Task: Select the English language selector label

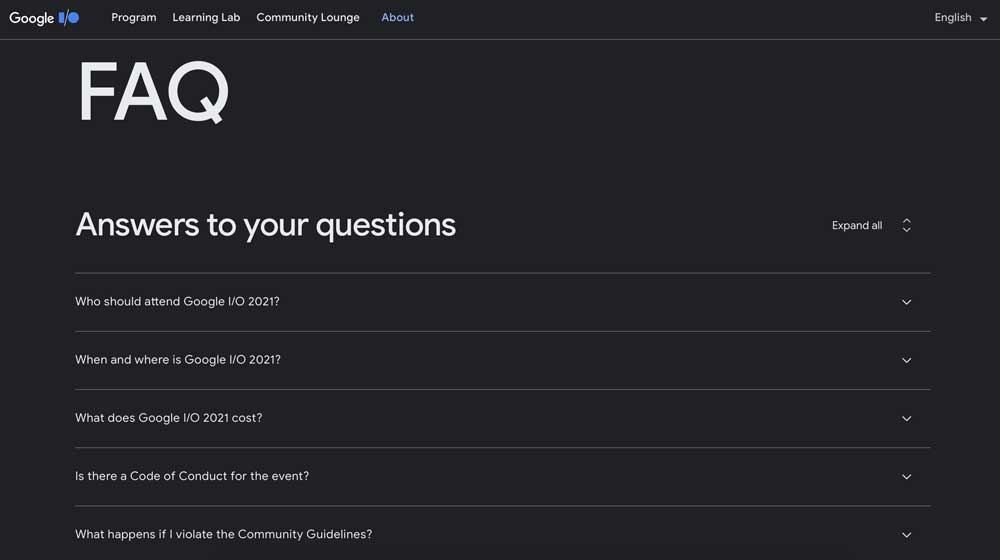Action: (x=953, y=17)
